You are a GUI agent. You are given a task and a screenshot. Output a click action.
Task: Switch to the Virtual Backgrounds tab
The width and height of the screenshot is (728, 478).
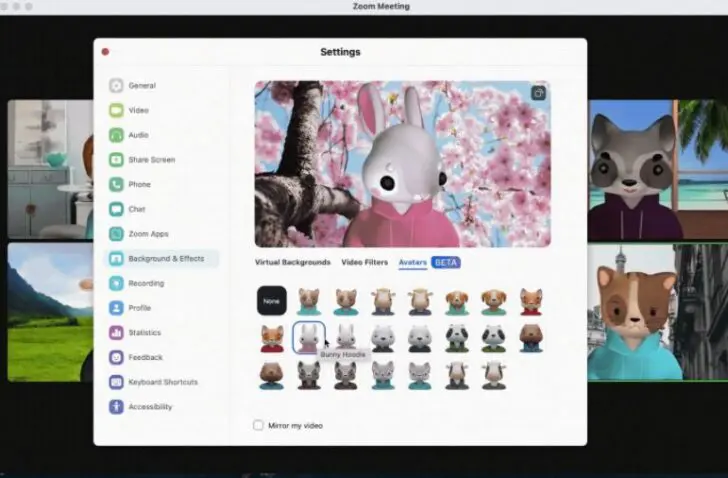[x=292, y=262]
